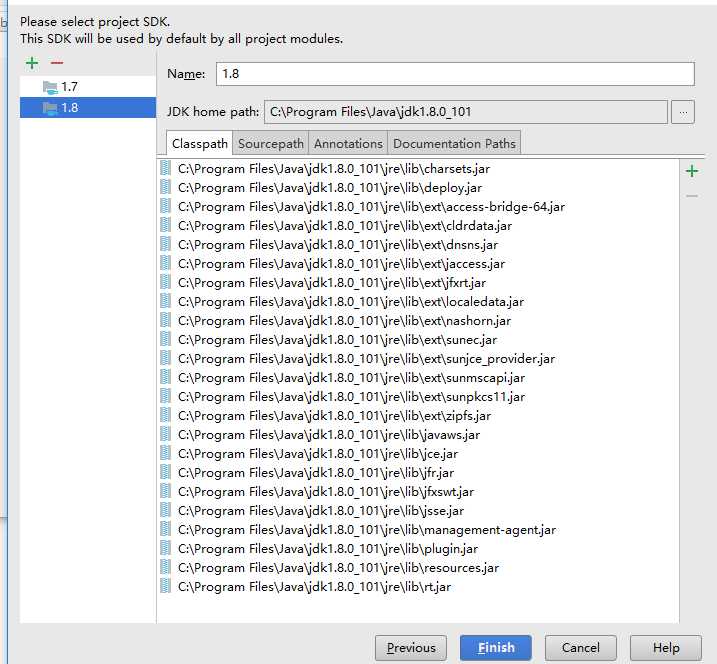
Task: Click the jar icon beside charsets.jar
Action: [x=166, y=168]
